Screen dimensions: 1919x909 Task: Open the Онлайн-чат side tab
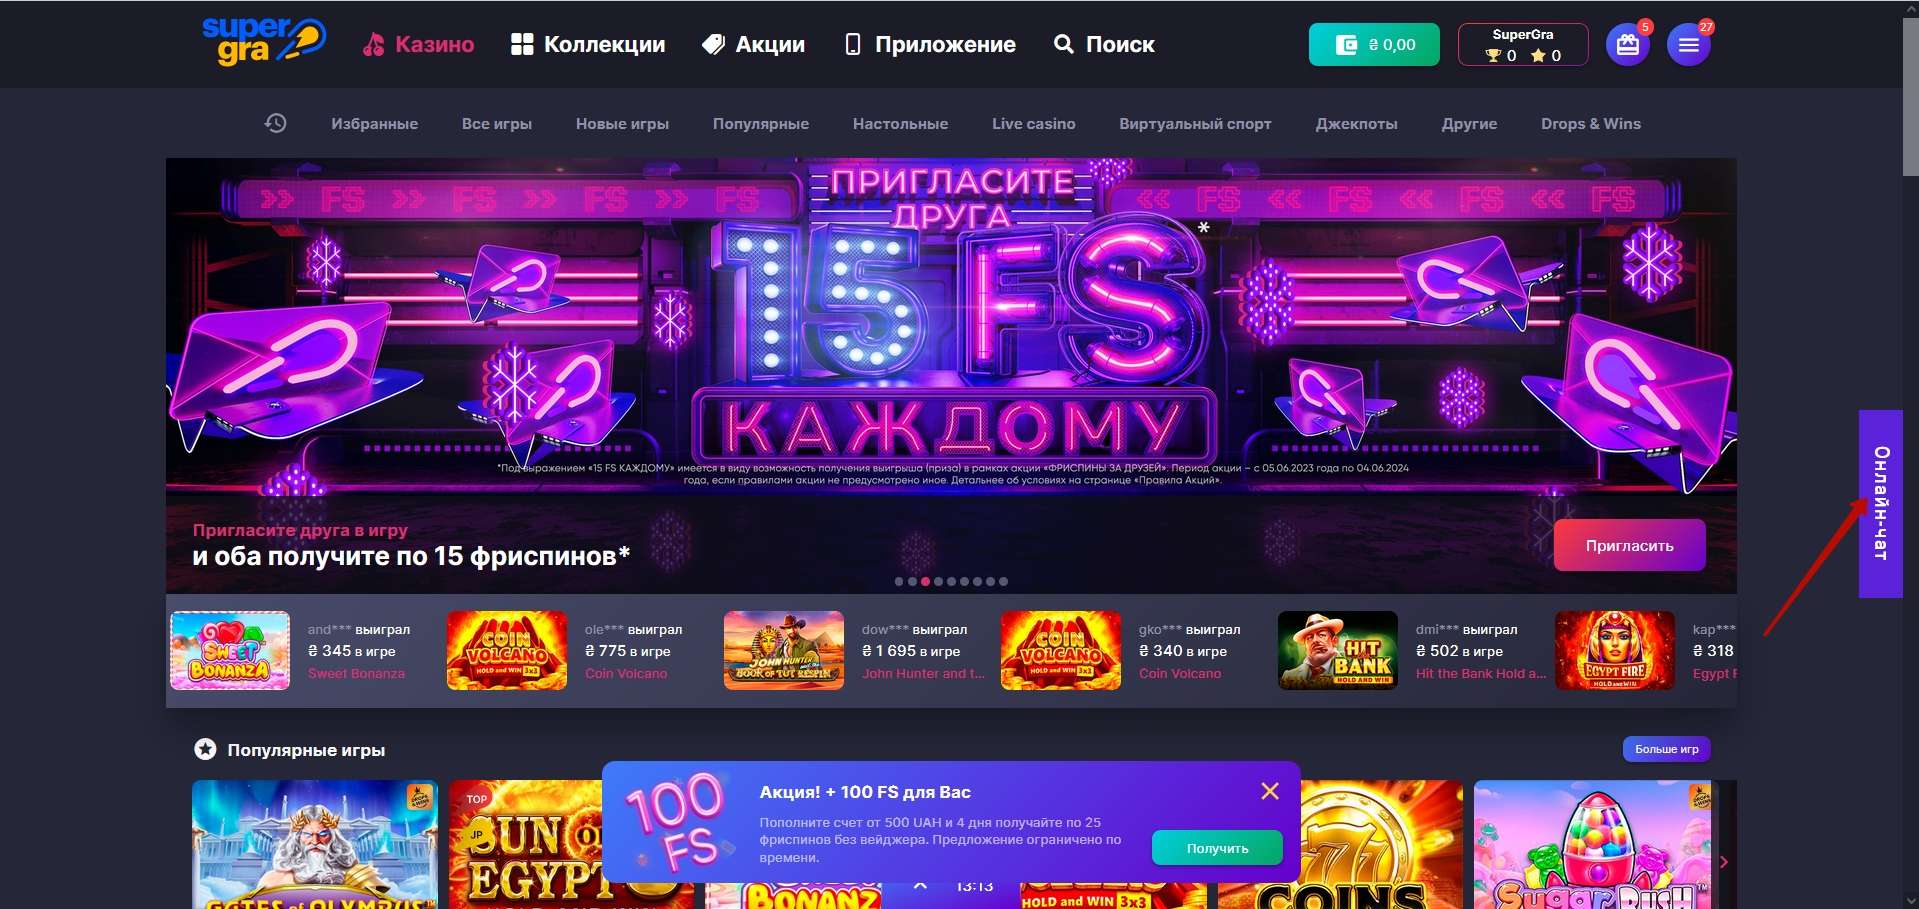pyautogui.click(x=1880, y=504)
